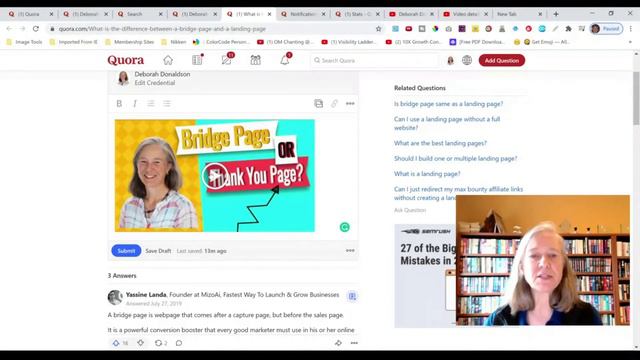Open Image Tools bookmark folder
This screenshot has width=640, height=360.
24,42
